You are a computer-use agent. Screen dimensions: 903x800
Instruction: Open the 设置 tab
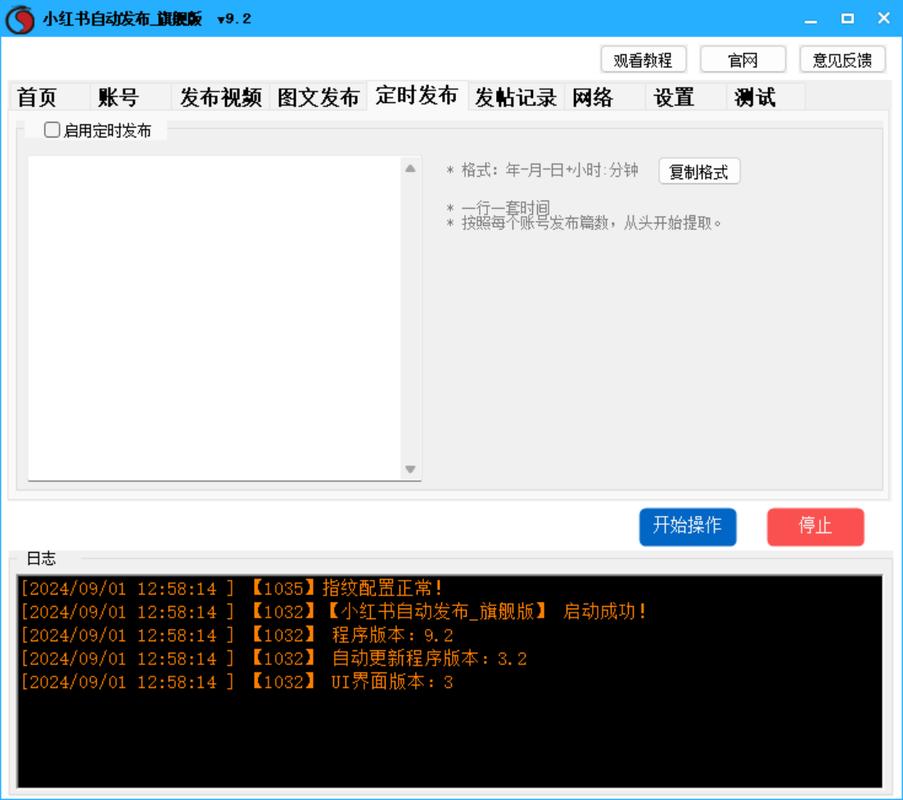click(673, 97)
